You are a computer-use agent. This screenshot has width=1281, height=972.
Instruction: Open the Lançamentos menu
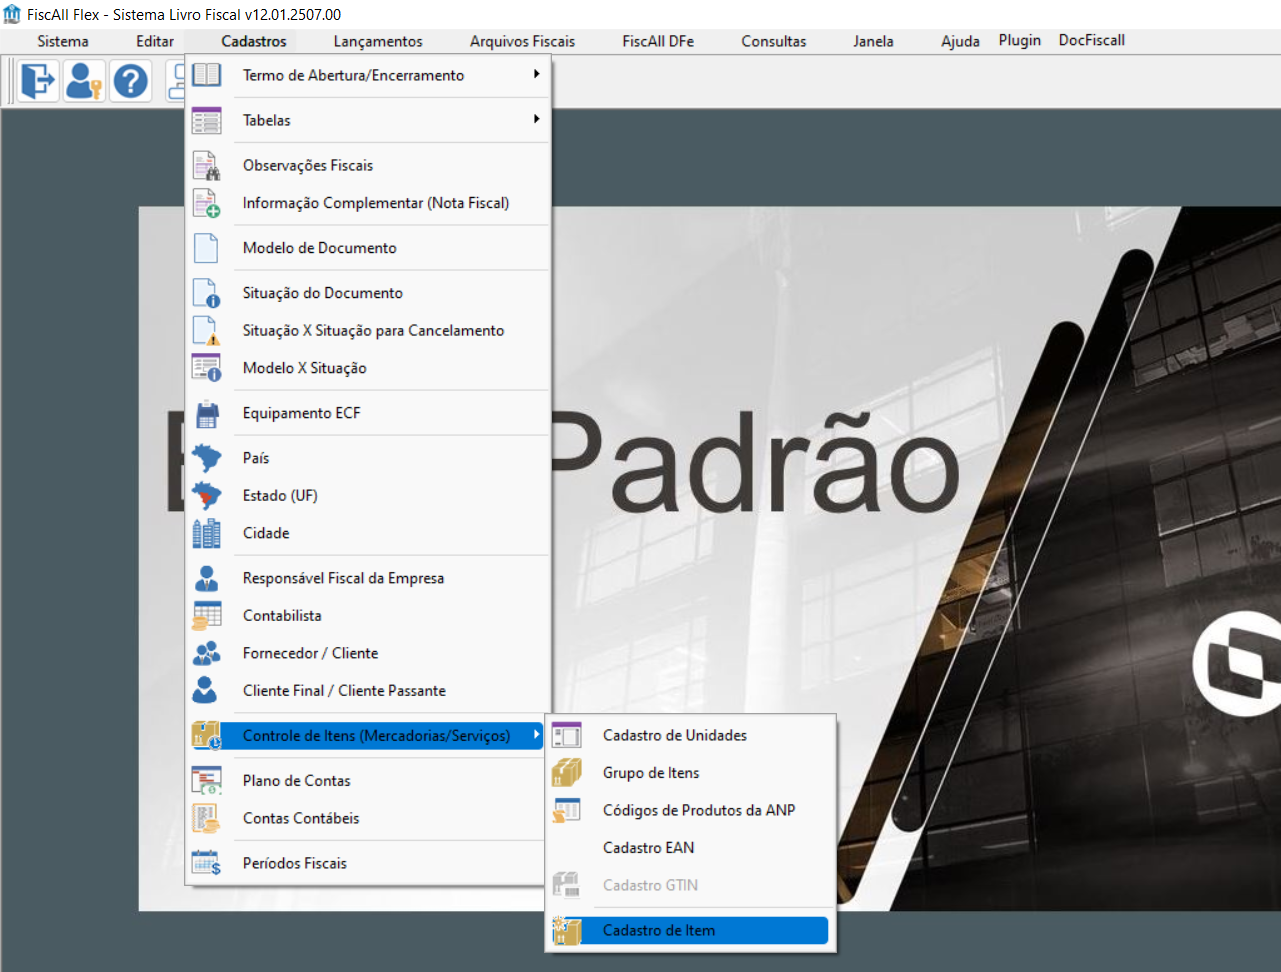(378, 41)
